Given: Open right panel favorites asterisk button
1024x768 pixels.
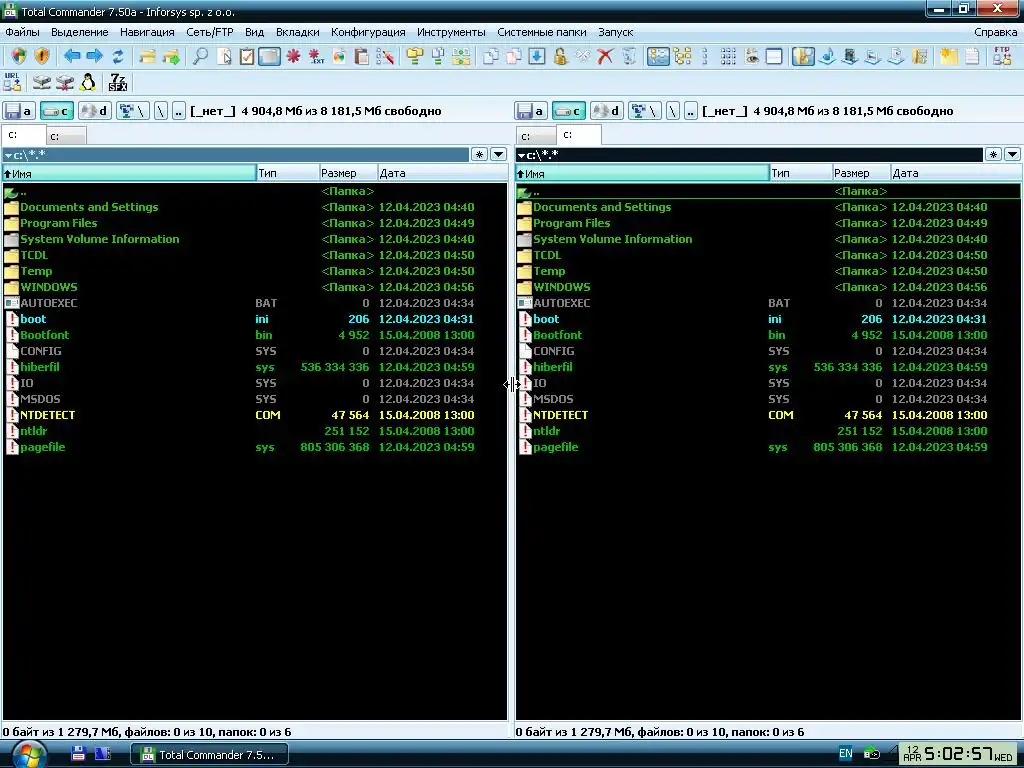Looking at the screenshot, I should 993,154.
